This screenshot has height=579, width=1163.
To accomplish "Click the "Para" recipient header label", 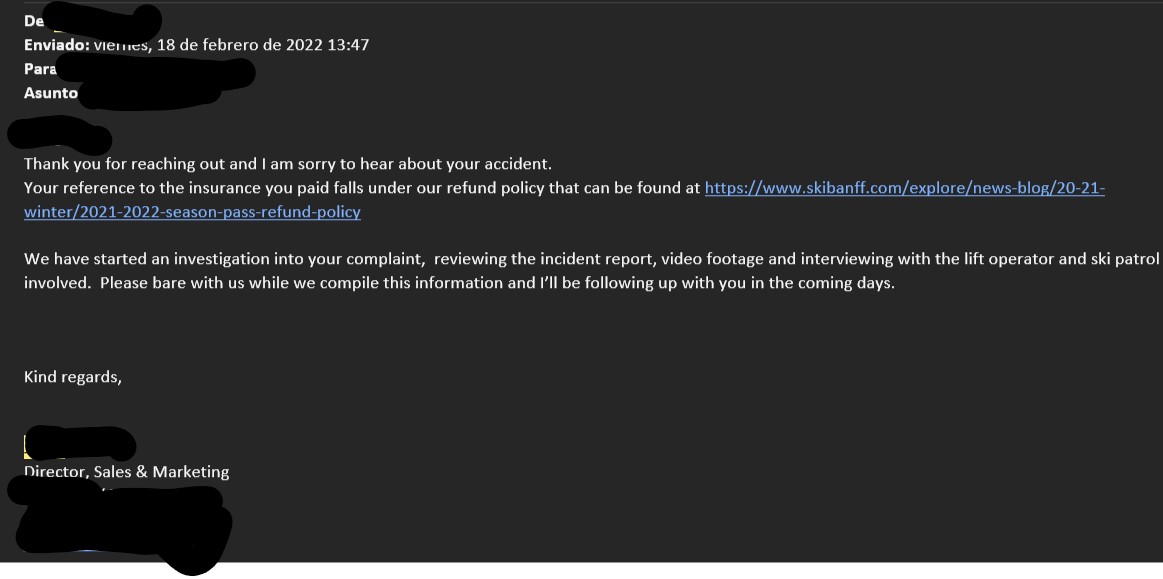I will tap(40, 69).
